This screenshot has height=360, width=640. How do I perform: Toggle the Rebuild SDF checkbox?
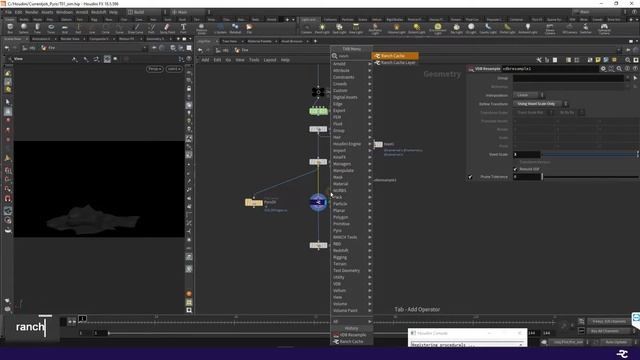516,169
